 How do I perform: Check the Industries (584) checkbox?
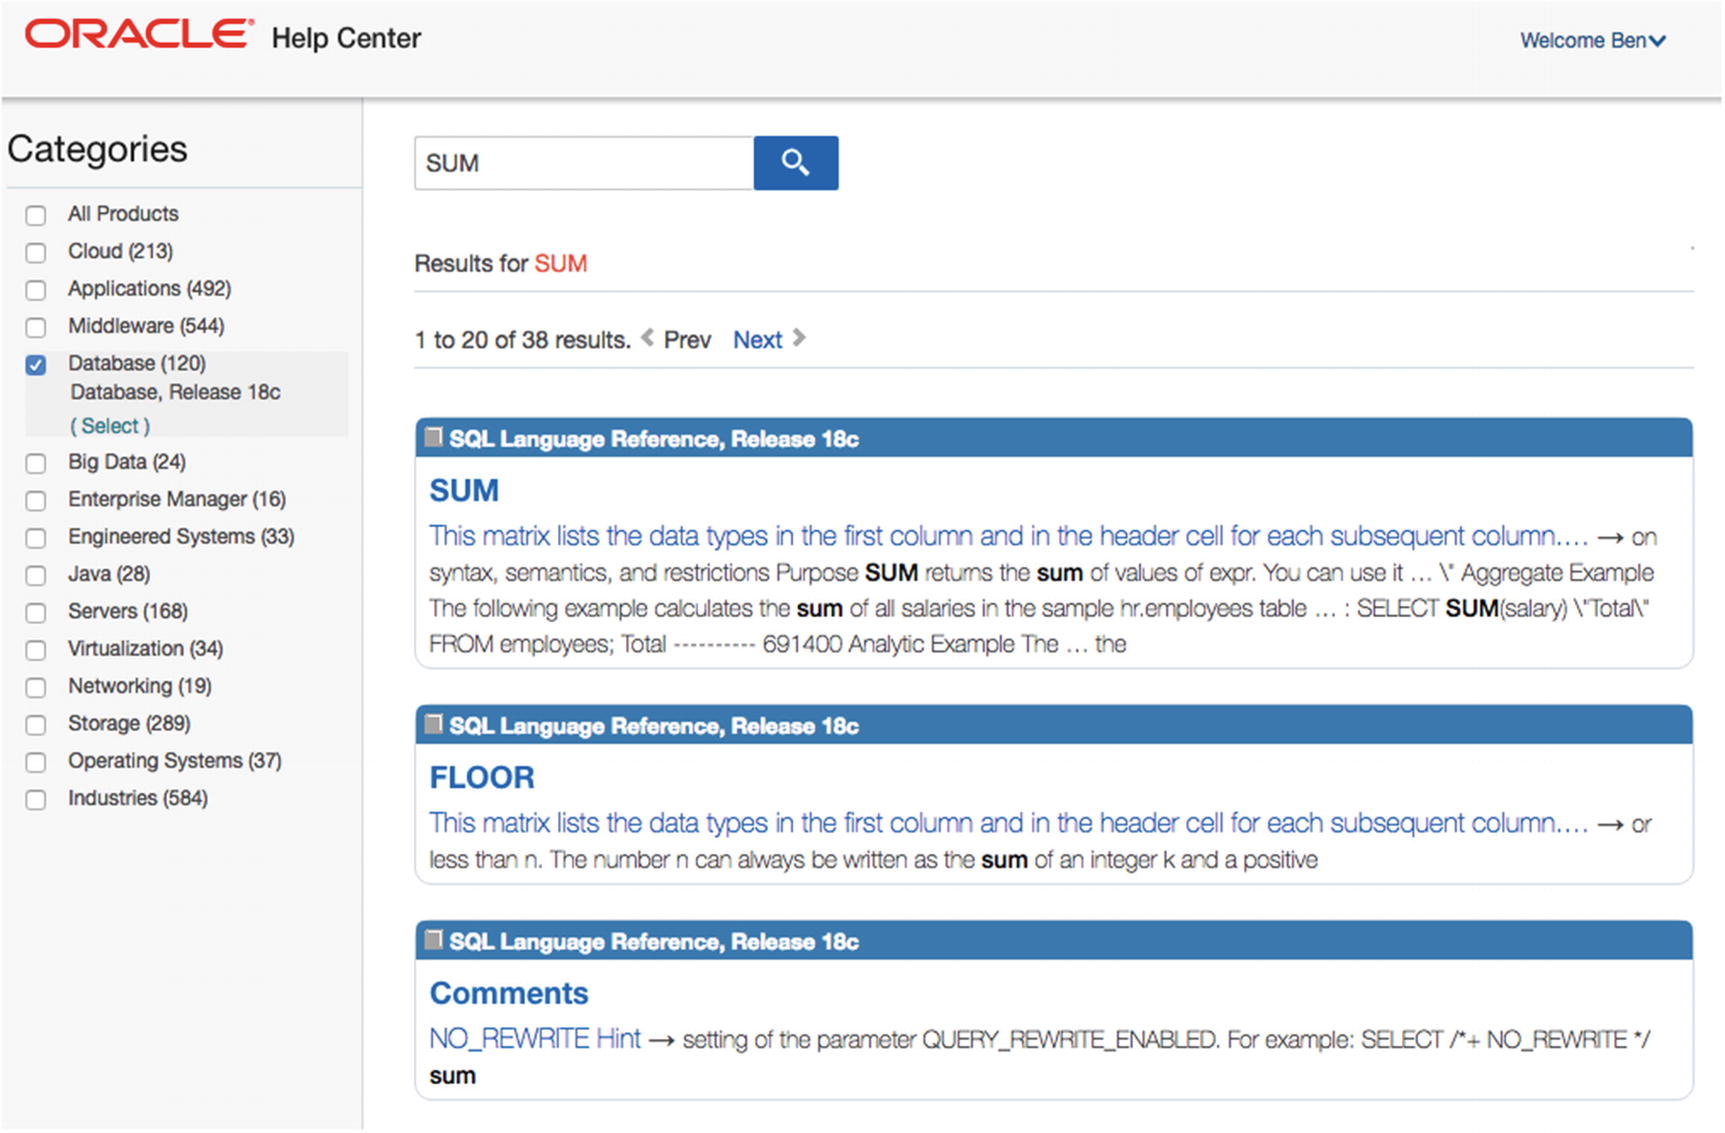(x=36, y=799)
